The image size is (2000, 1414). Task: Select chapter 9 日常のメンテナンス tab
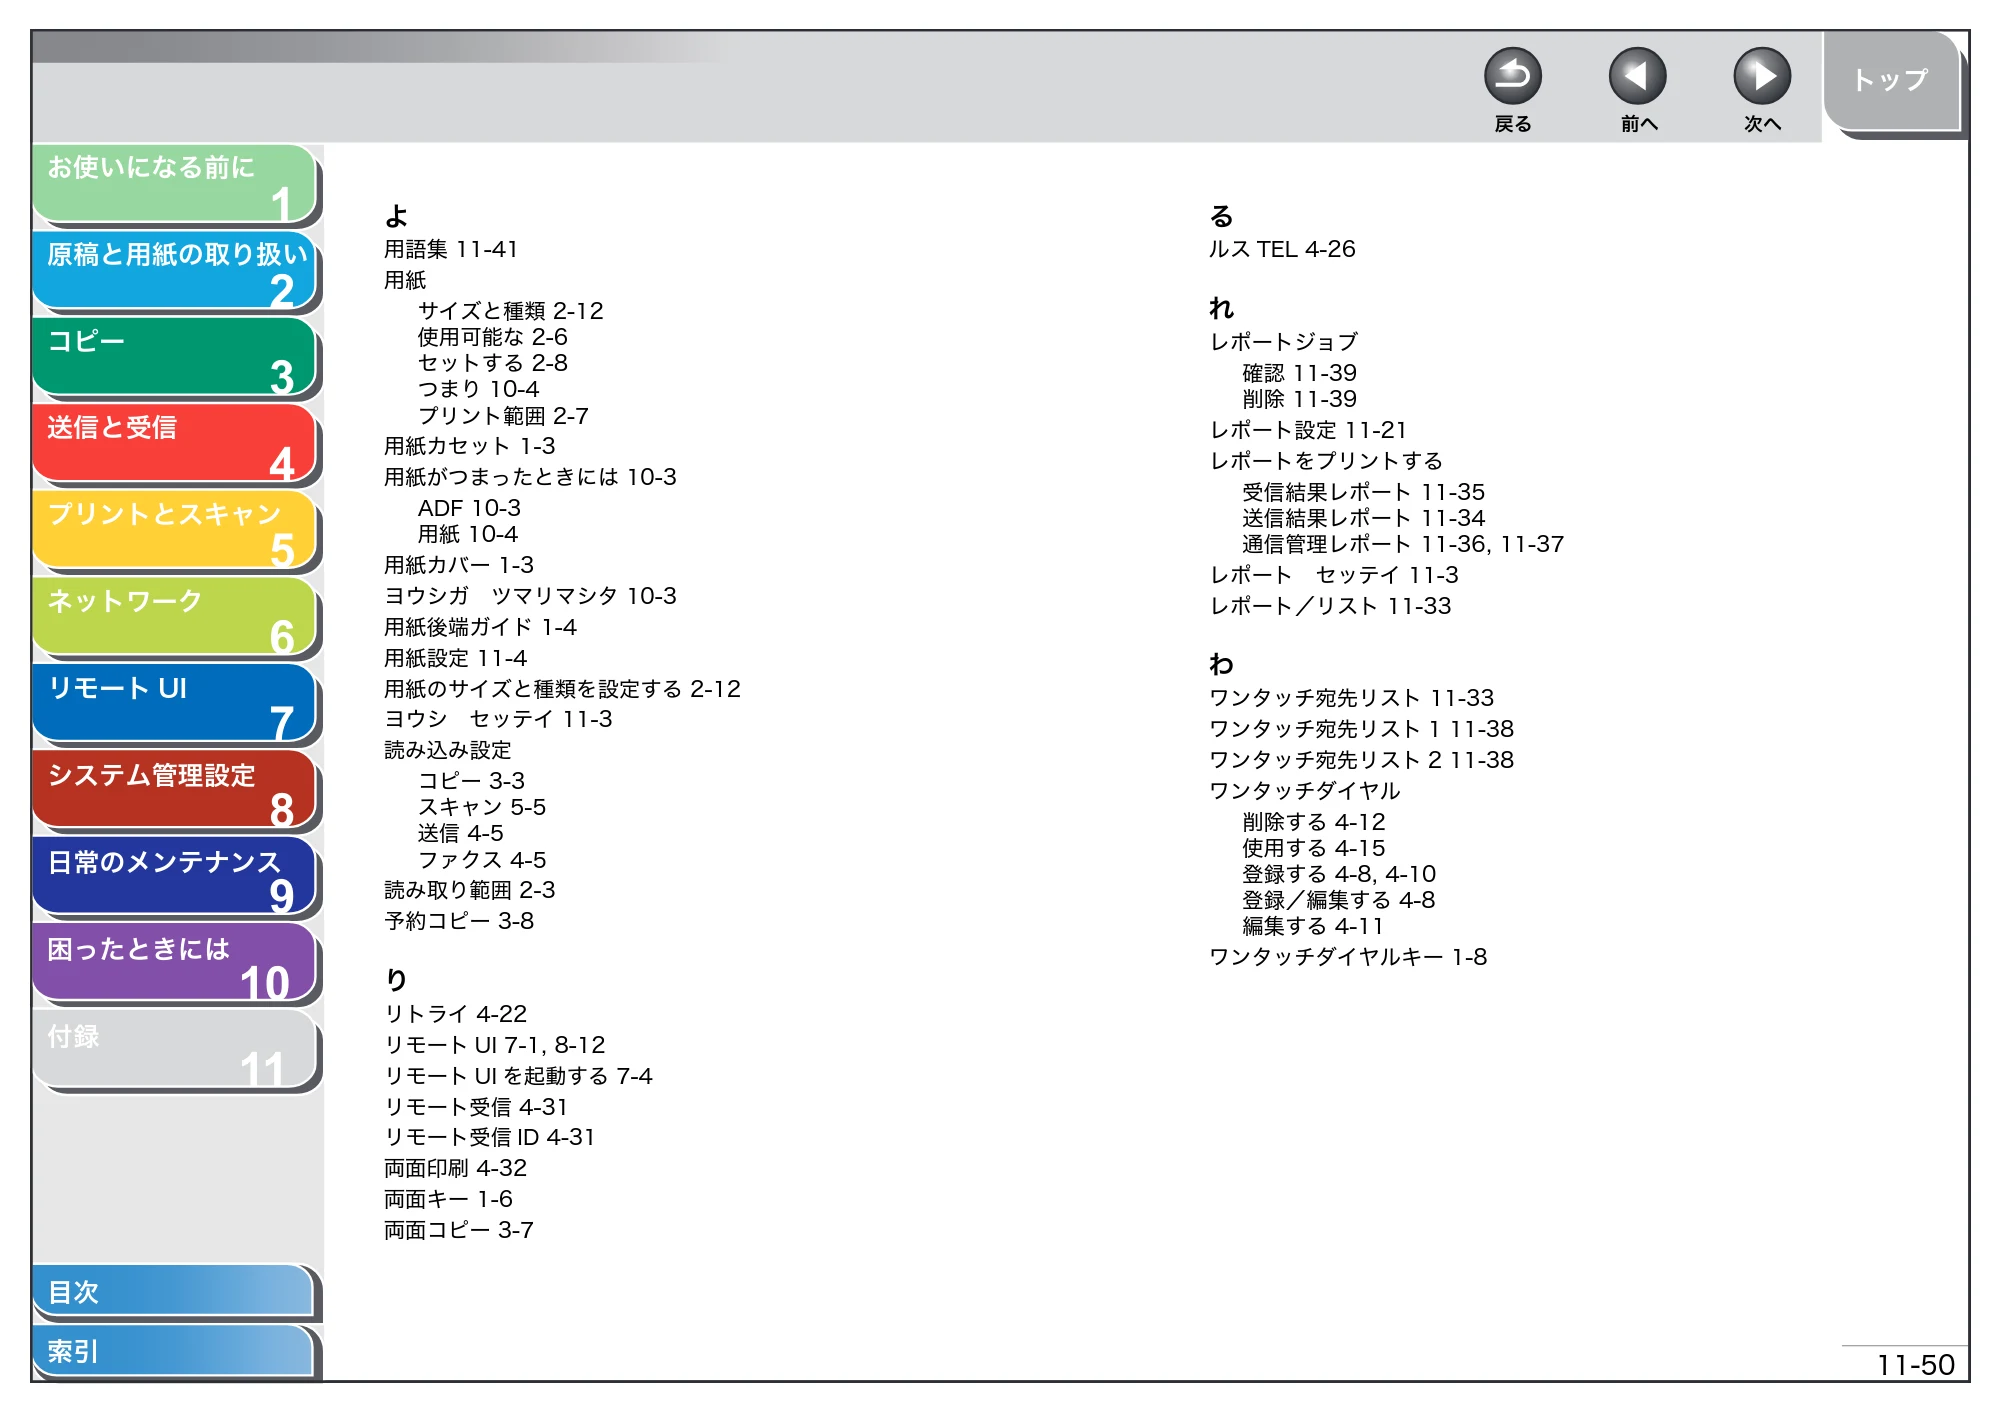(x=174, y=877)
